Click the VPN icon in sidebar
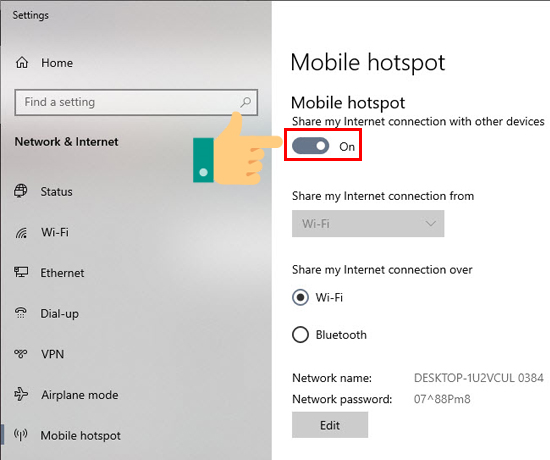 [21, 353]
